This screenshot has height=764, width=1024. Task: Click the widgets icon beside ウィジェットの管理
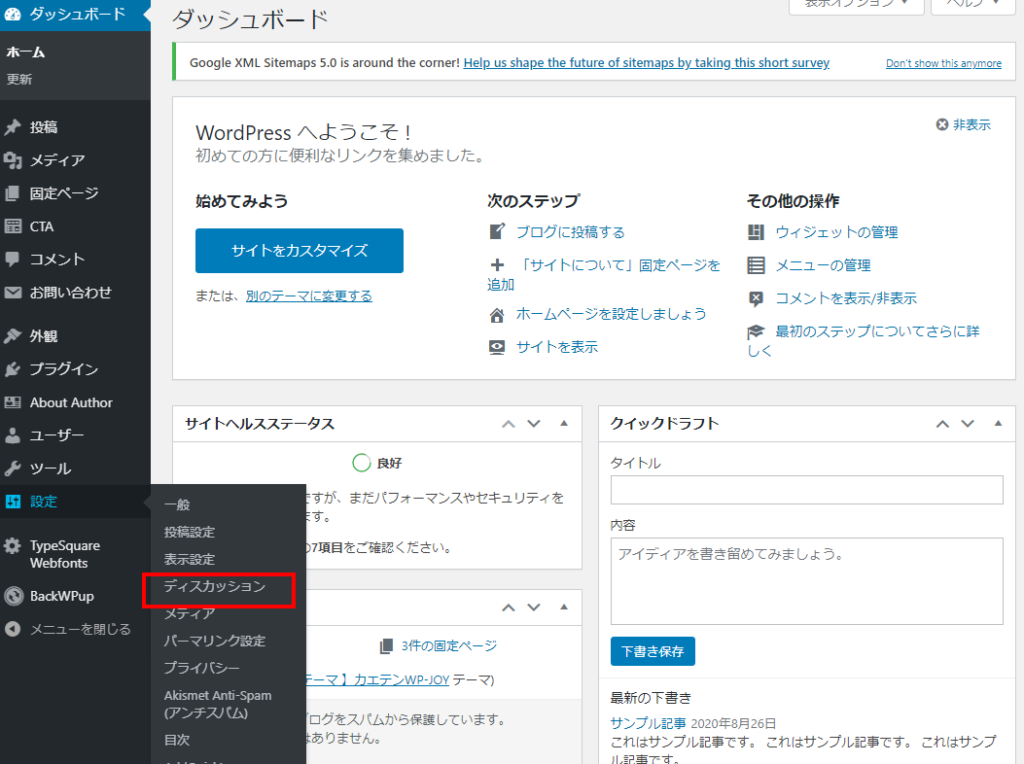pos(756,232)
